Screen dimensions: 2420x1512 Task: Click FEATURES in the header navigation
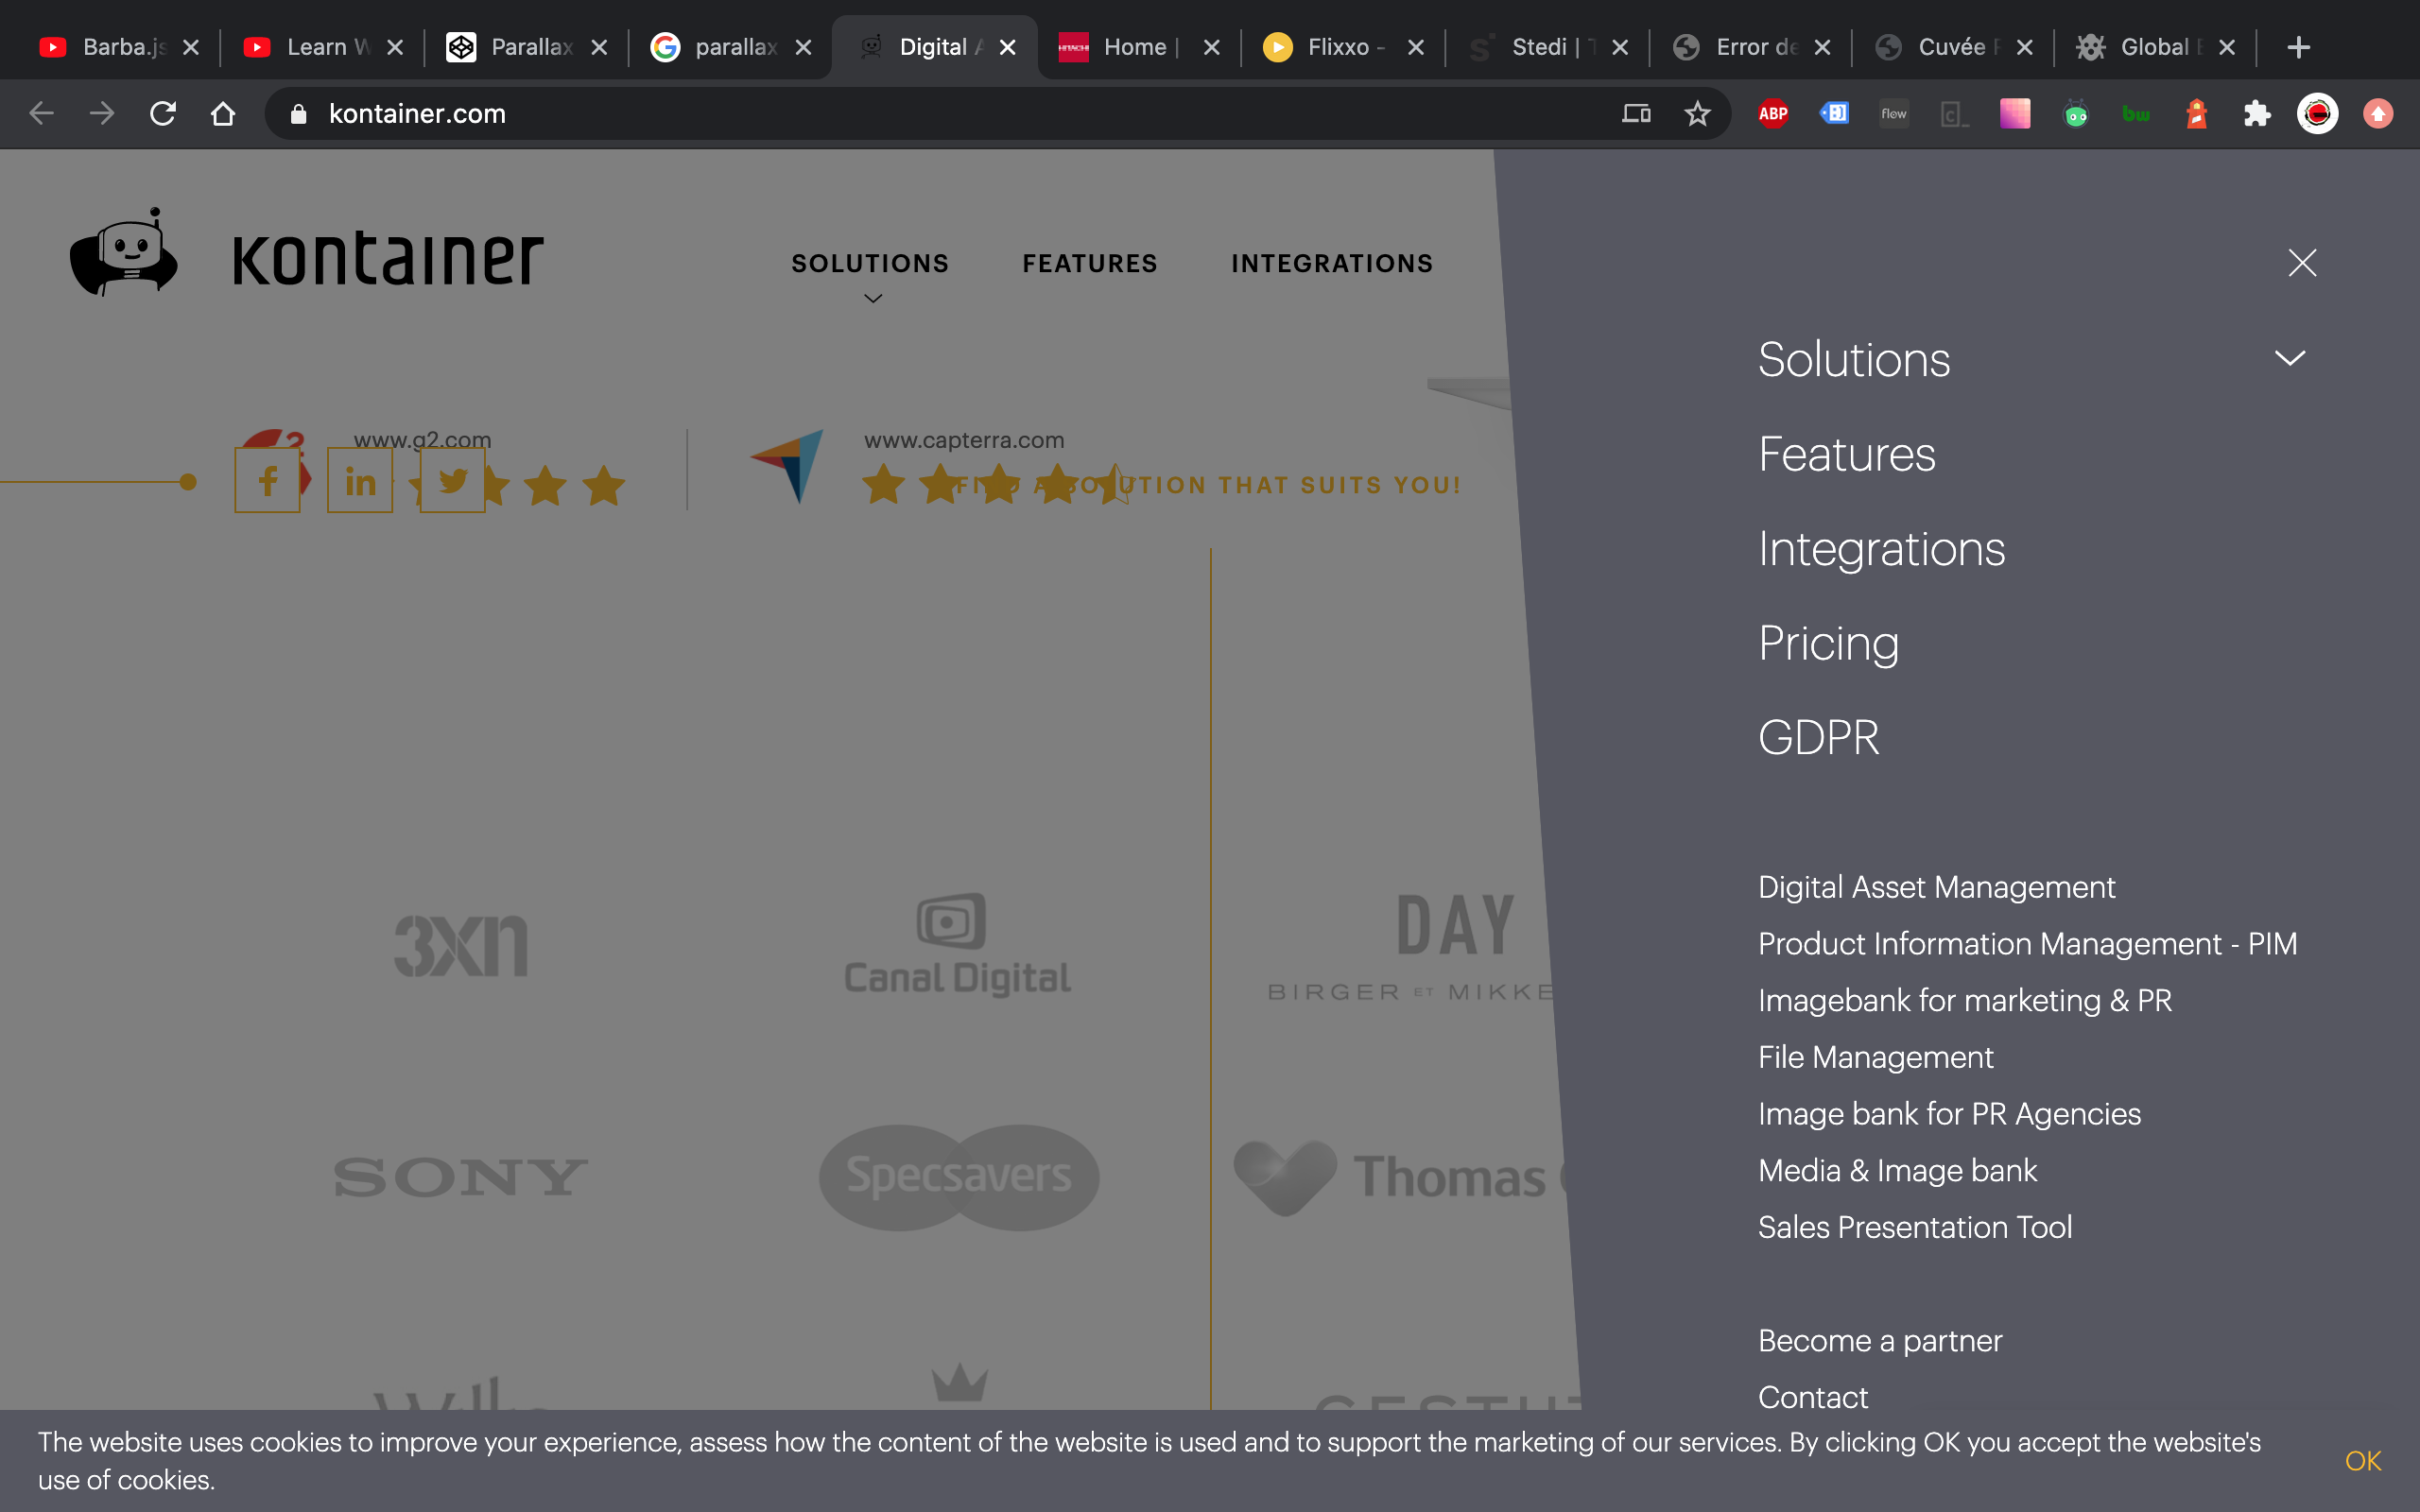1090,264
